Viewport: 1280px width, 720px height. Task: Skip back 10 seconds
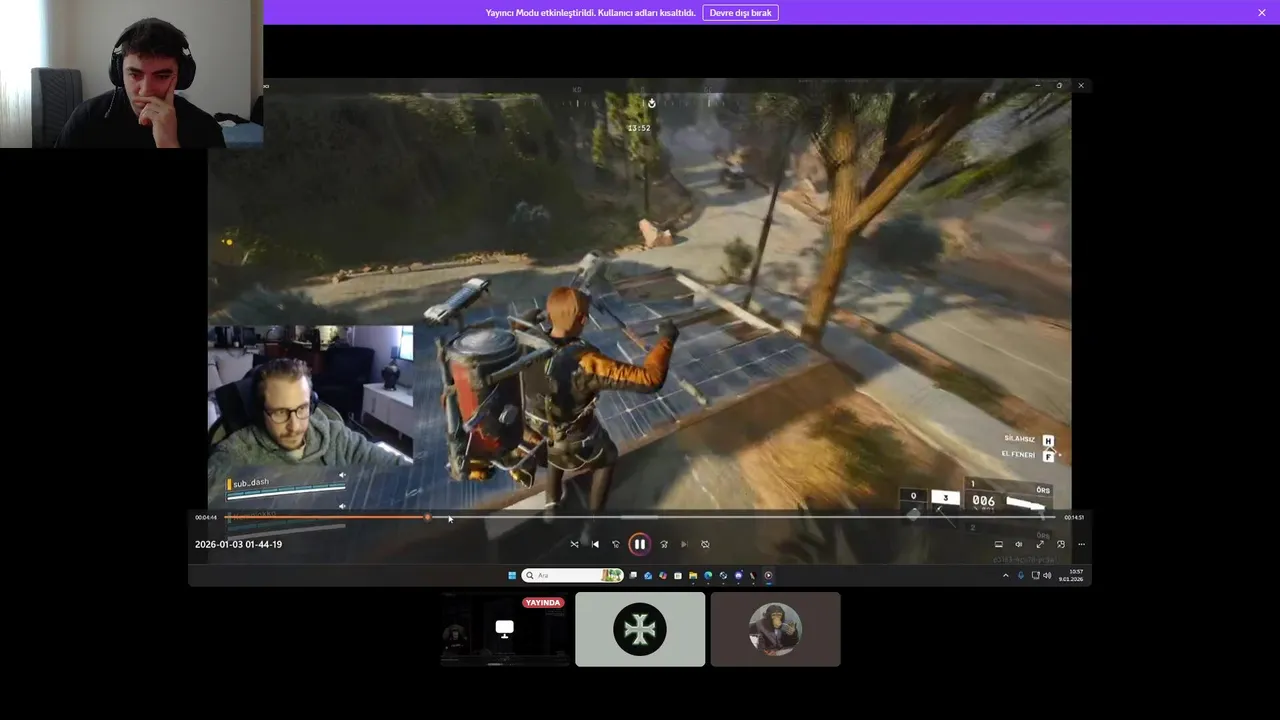pos(616,544)
